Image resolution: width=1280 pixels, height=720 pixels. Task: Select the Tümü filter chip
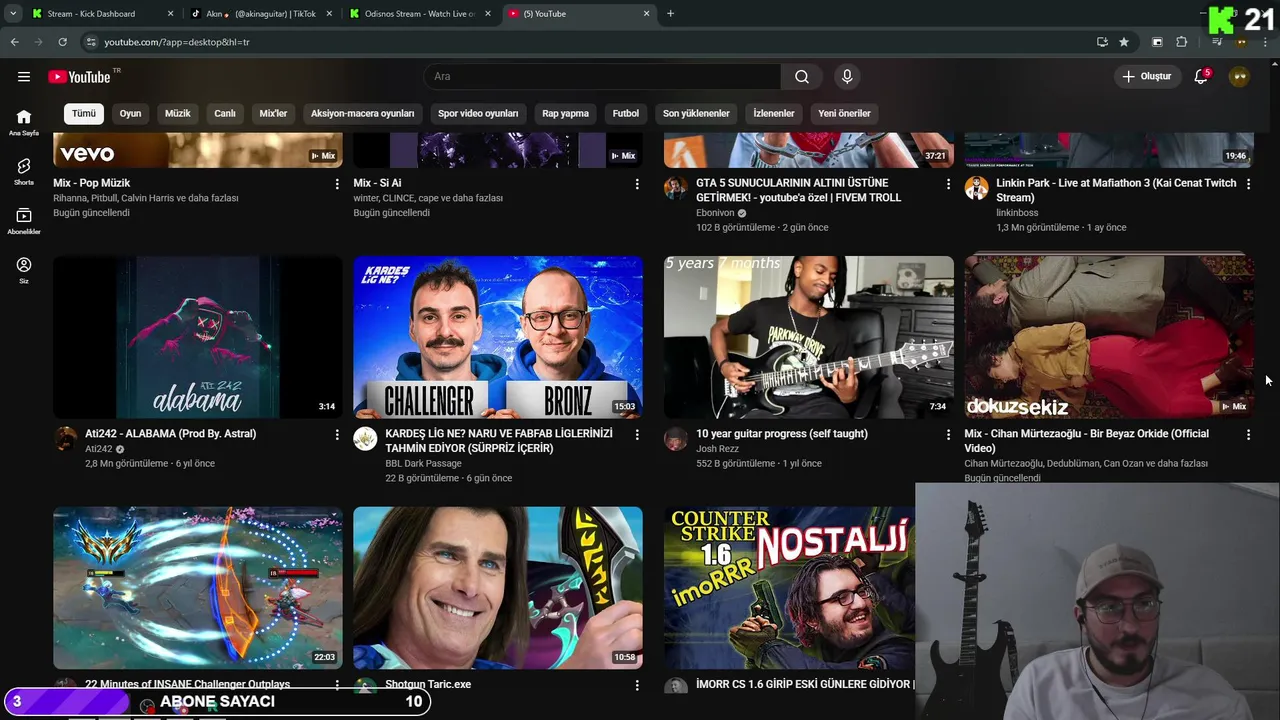pyautogui.click(x=84, y=113)
